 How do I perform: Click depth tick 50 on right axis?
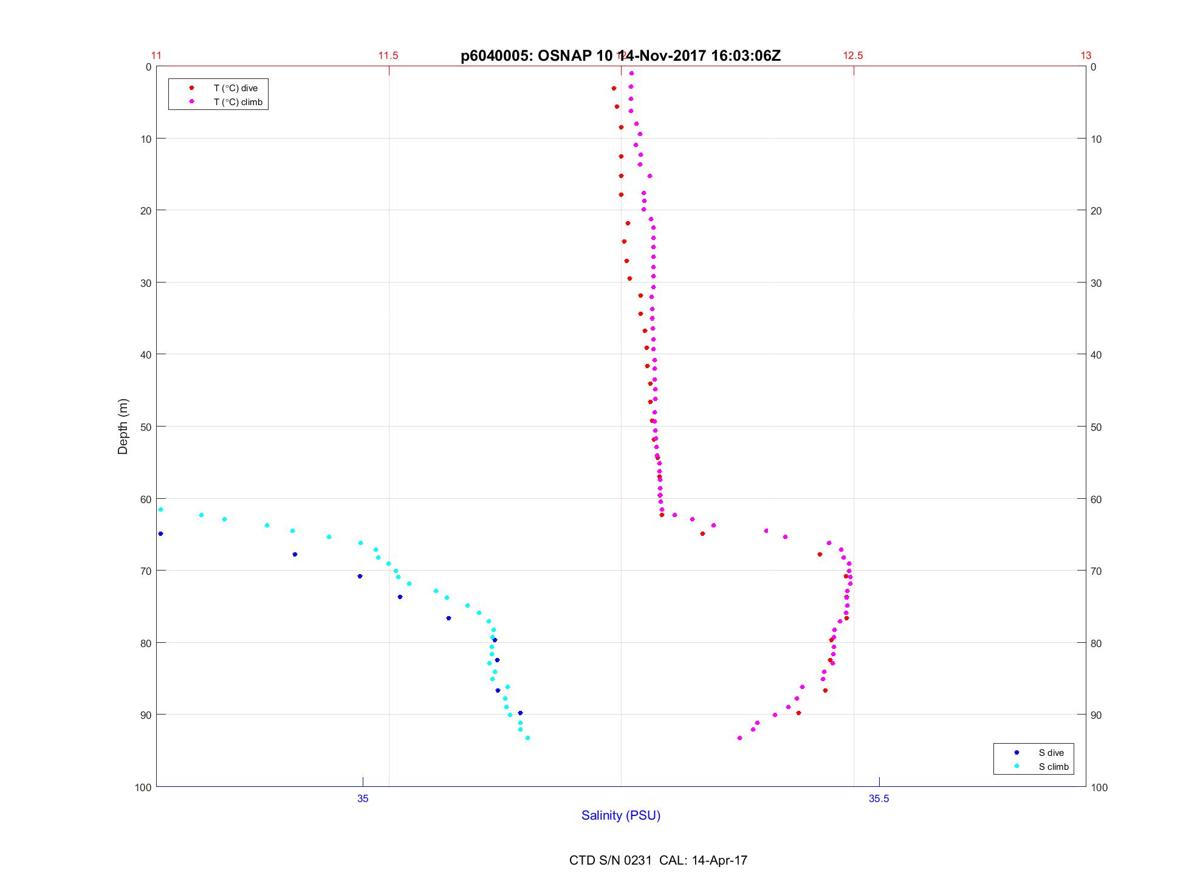tap(1097, 427)
